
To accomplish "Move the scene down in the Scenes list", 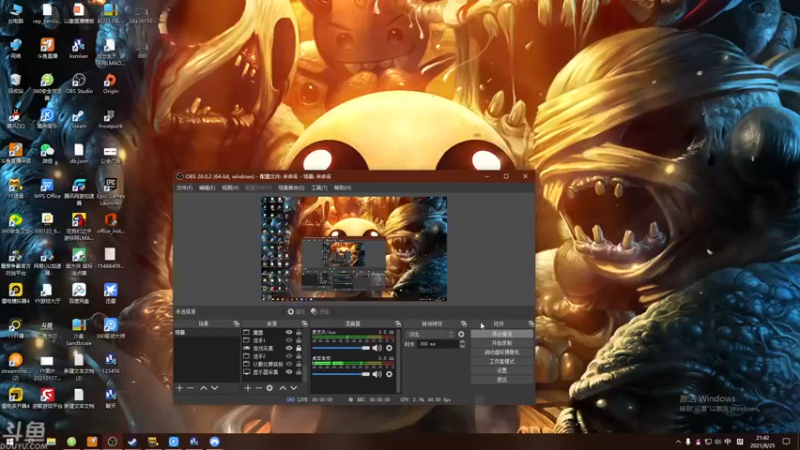I will (215, 388).
